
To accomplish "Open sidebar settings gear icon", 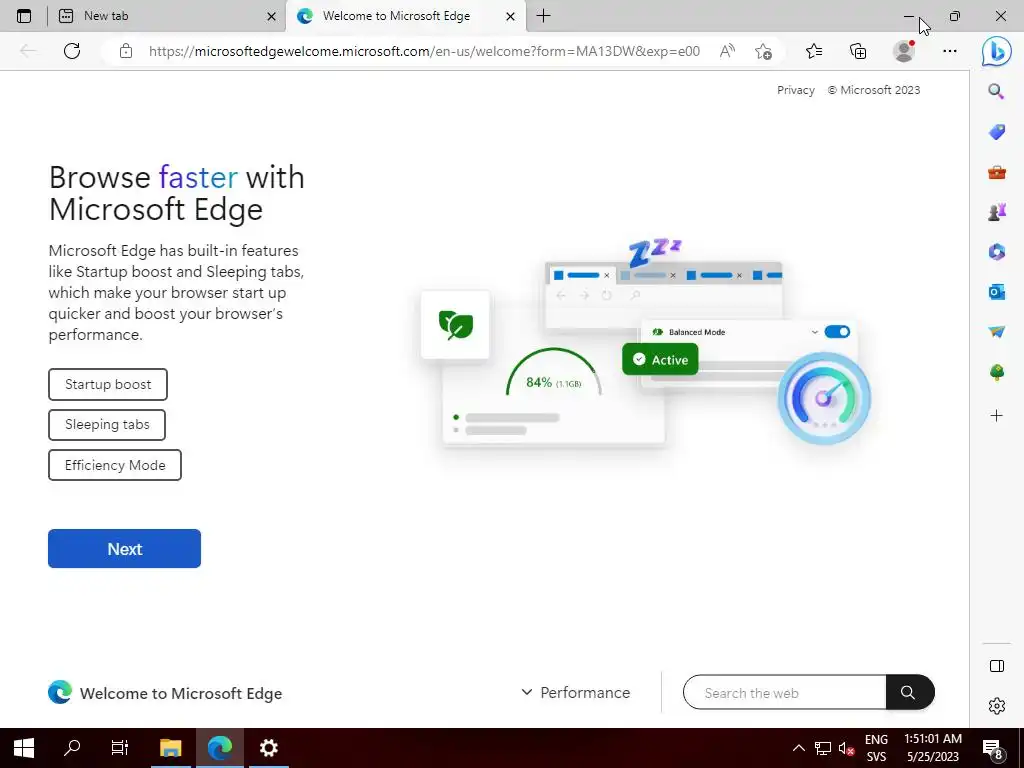I will point(997,706).
